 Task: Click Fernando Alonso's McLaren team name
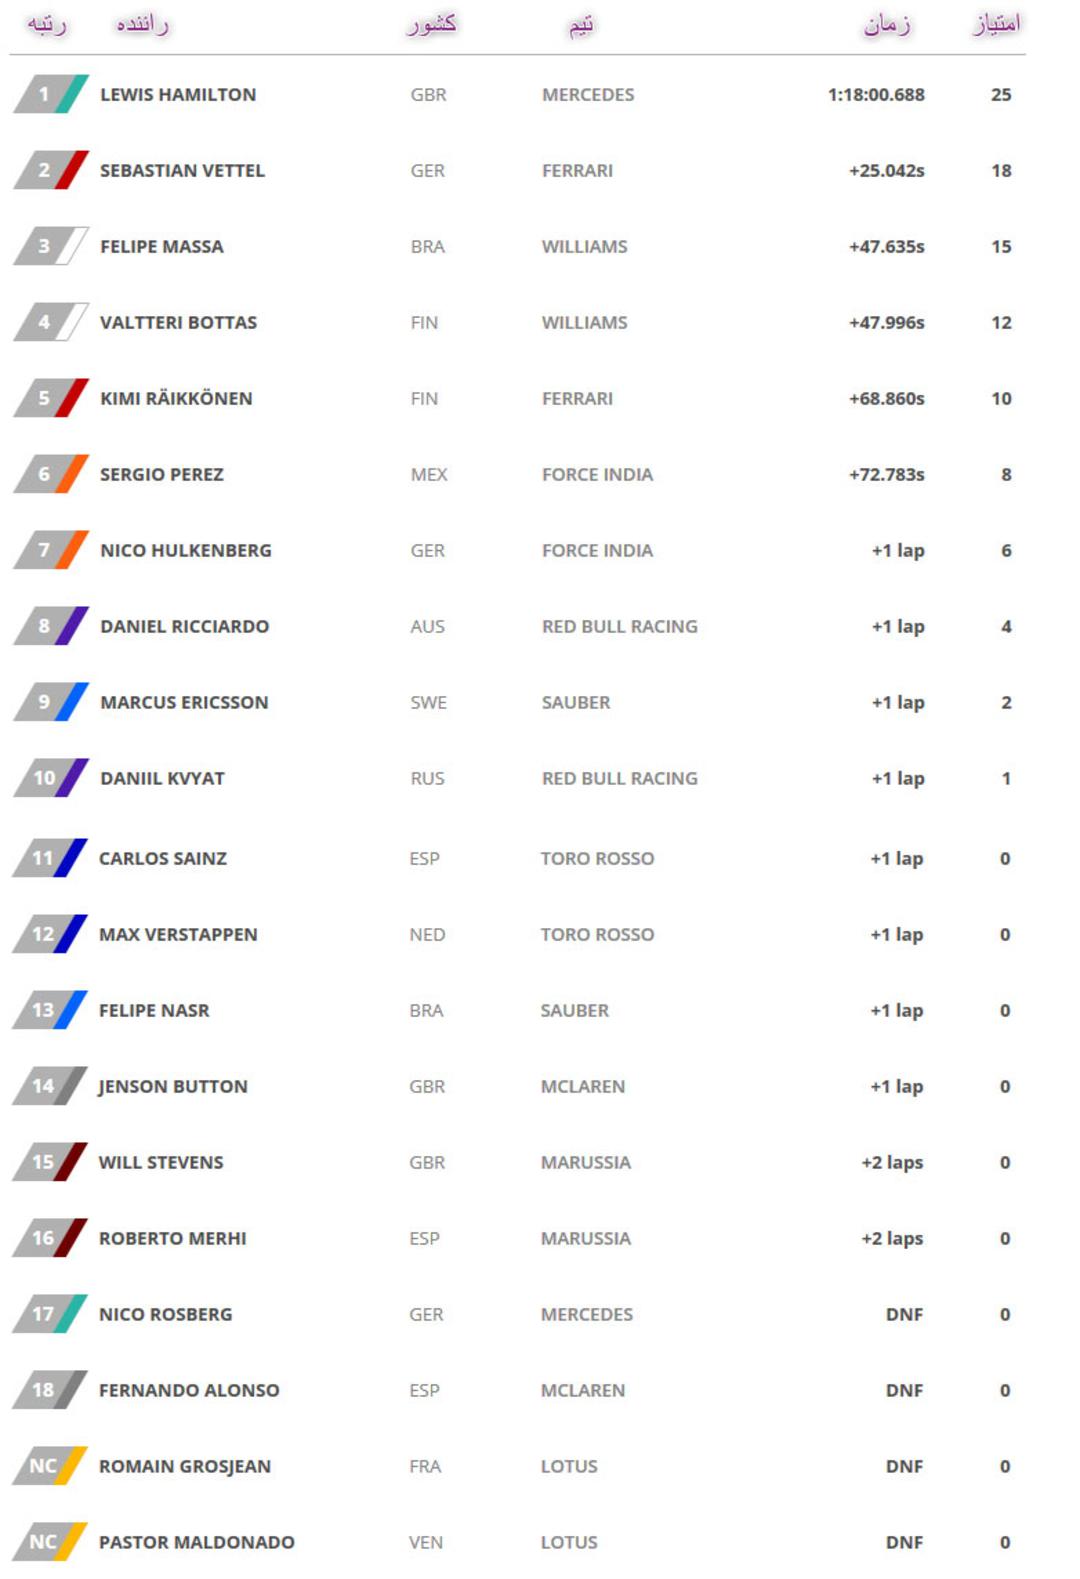click(x=583, y=1390)
